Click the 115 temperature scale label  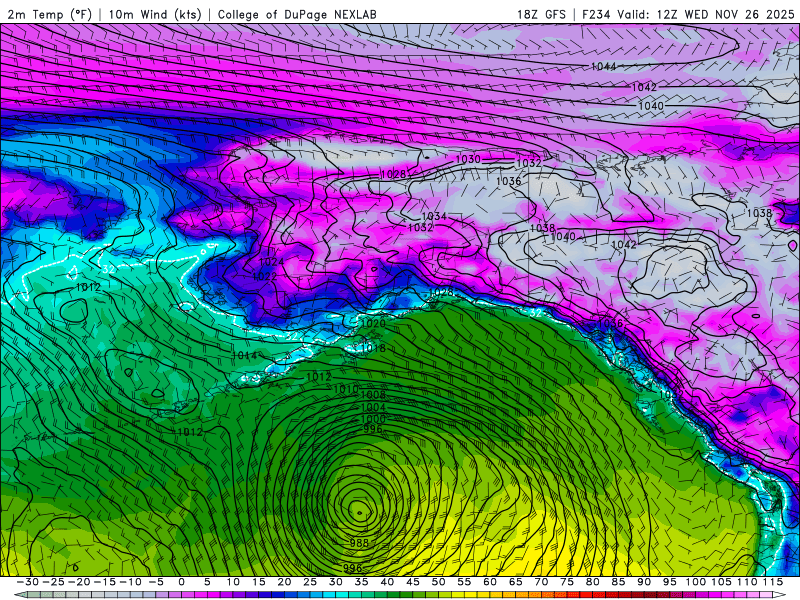click(773, 582)
